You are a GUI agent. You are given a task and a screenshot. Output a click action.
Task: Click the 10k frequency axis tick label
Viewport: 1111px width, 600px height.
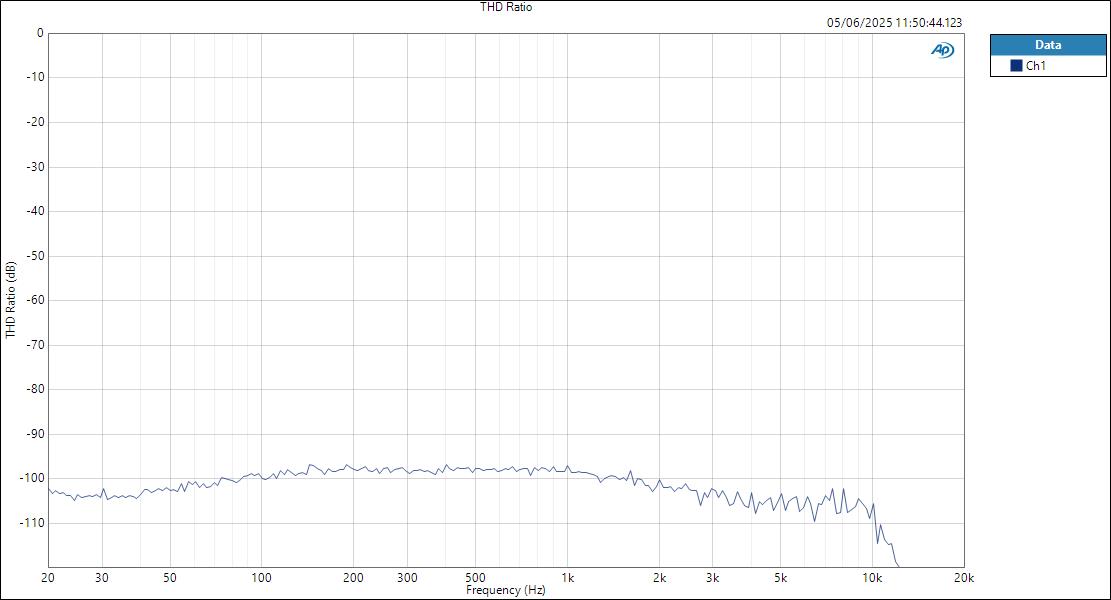click(x=872, y=578)
